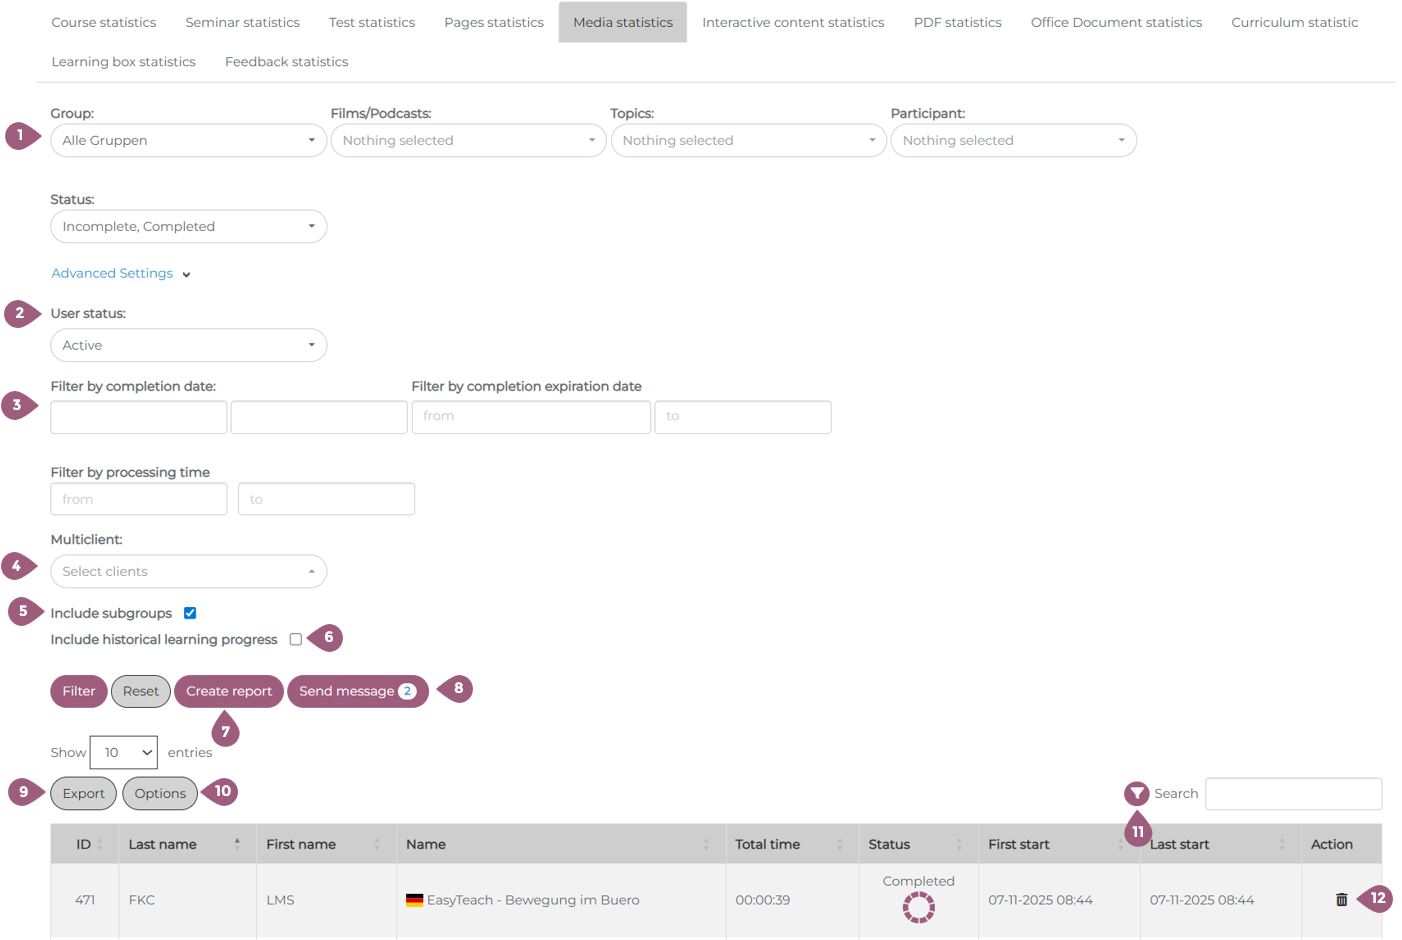Click the sort arrows in ID column
The height and width of the screenshot is (940, 1402).
coord(99,845)
